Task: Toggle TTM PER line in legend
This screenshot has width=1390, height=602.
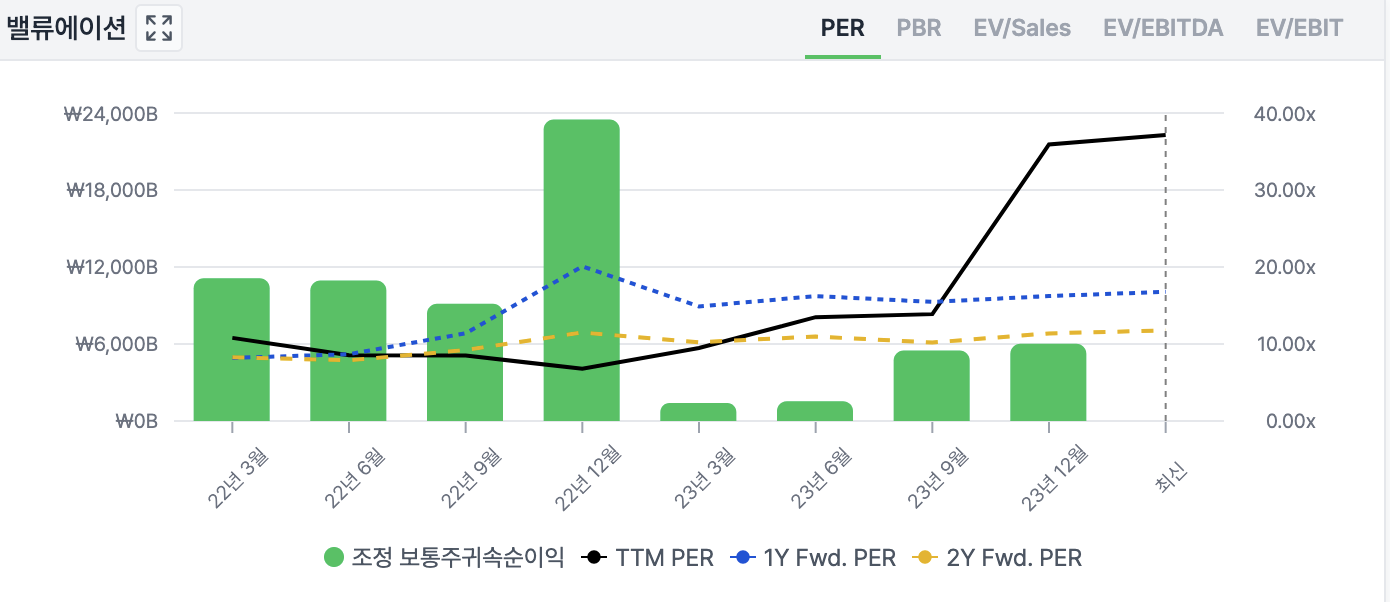Action: (x=649, y=557)
